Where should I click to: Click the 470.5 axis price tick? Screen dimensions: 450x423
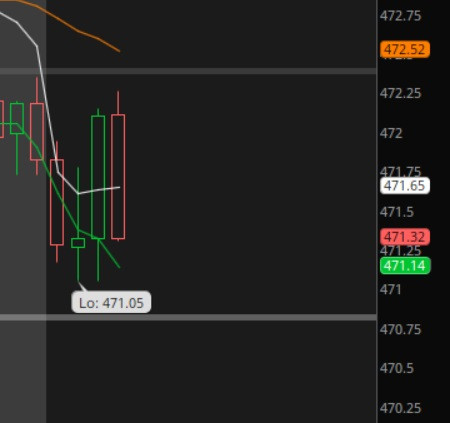[x=397, y=368]
